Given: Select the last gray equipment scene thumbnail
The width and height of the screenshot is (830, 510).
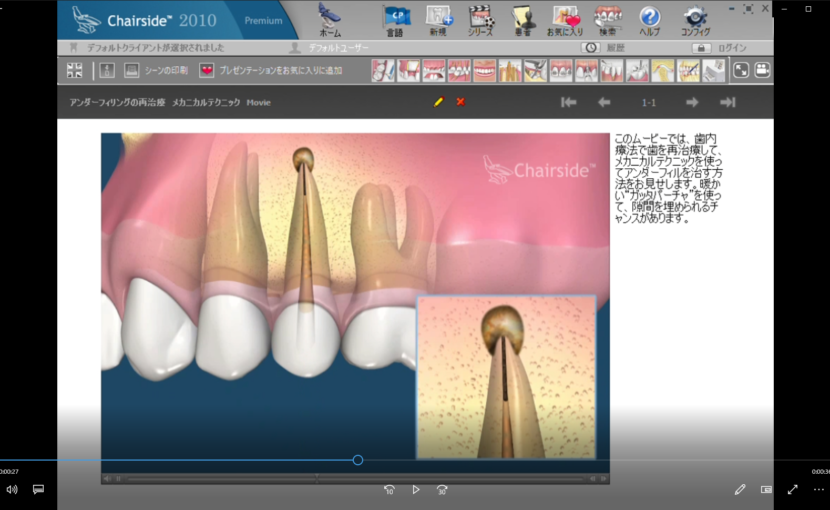Looking at the screenshot, I should click(713, 70).
